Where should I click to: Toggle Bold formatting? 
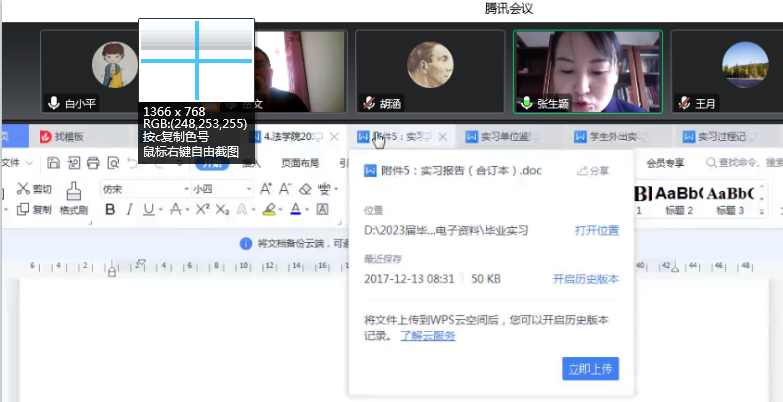110,210
